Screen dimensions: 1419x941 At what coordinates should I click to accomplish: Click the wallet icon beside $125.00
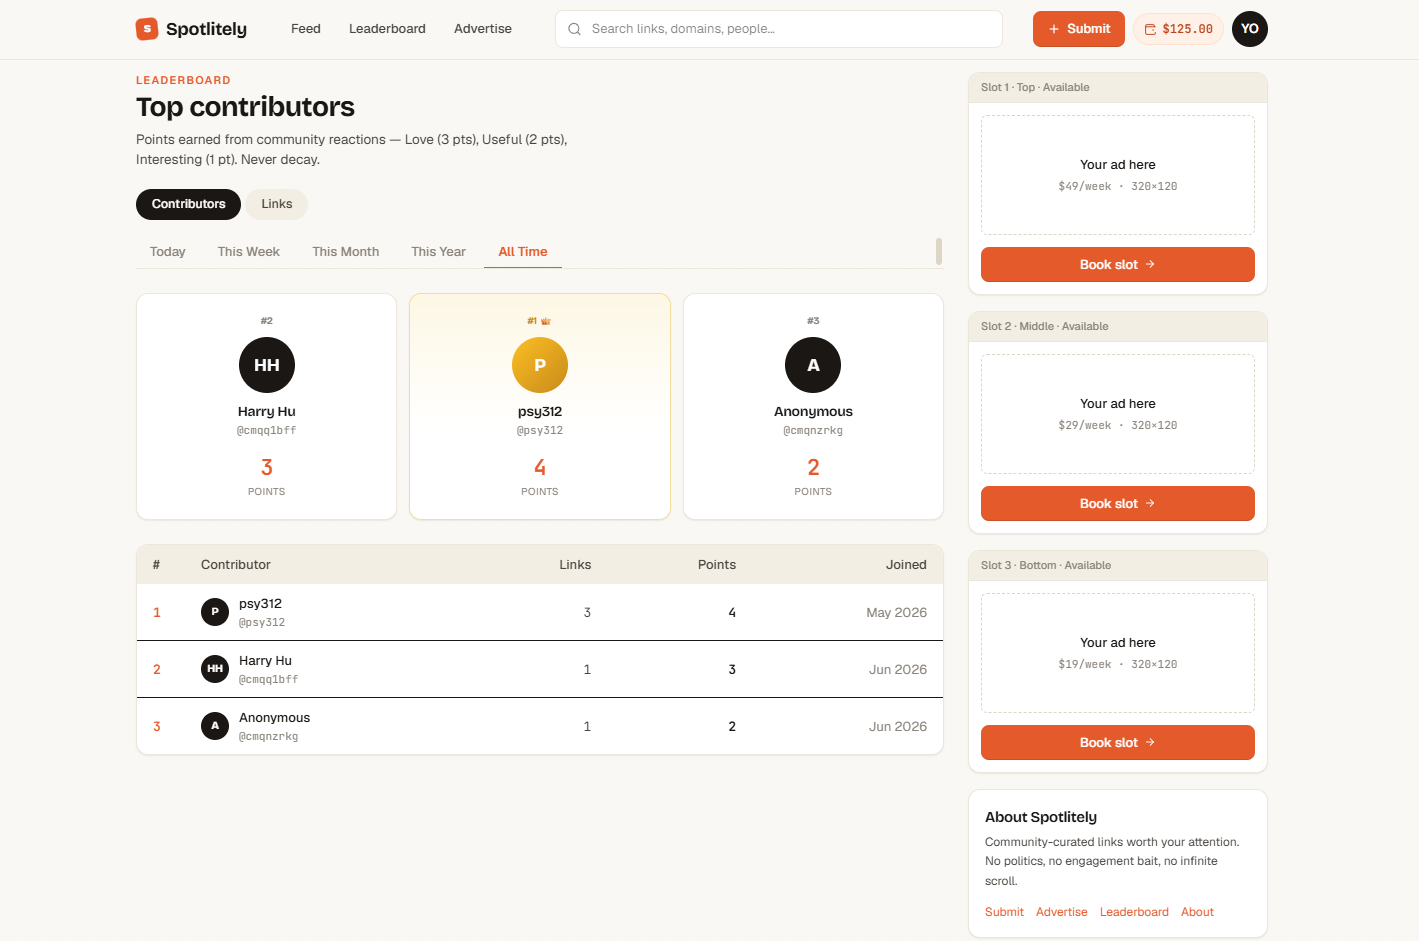(1151, 29)
